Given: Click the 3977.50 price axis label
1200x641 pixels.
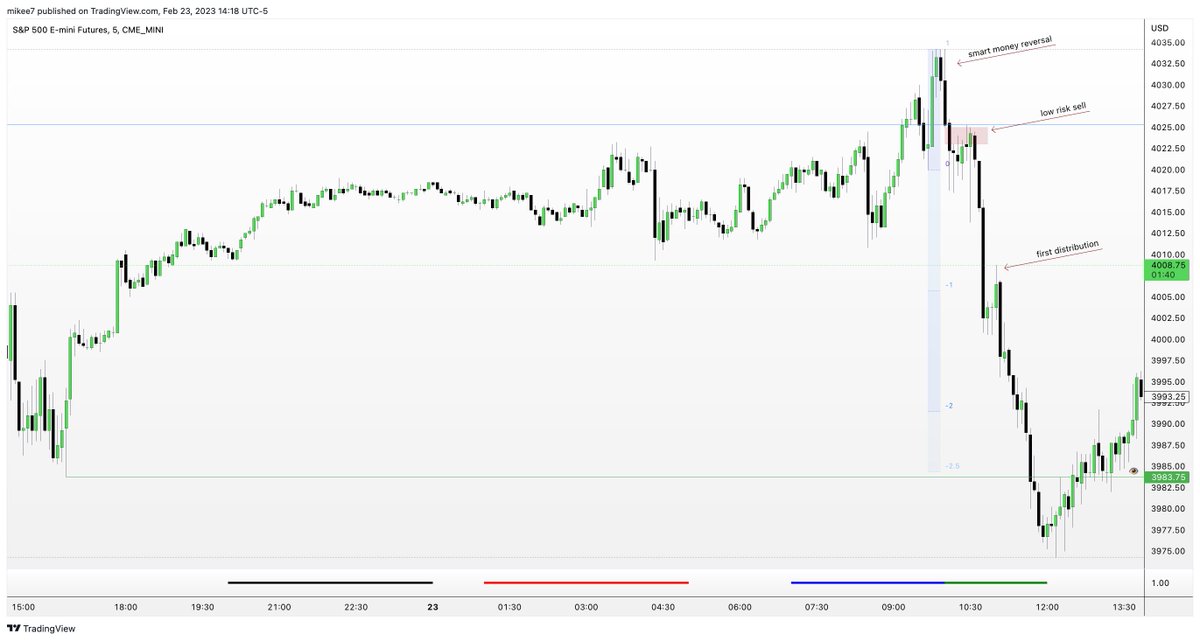Looking at the screenshot, I should click(x=1167, y=530).
